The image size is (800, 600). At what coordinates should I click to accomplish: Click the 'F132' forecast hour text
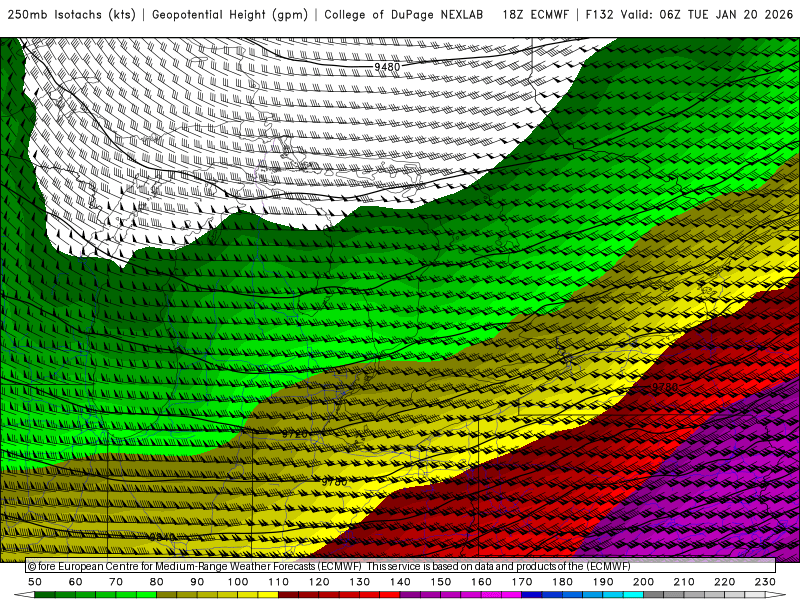[599, 15]
